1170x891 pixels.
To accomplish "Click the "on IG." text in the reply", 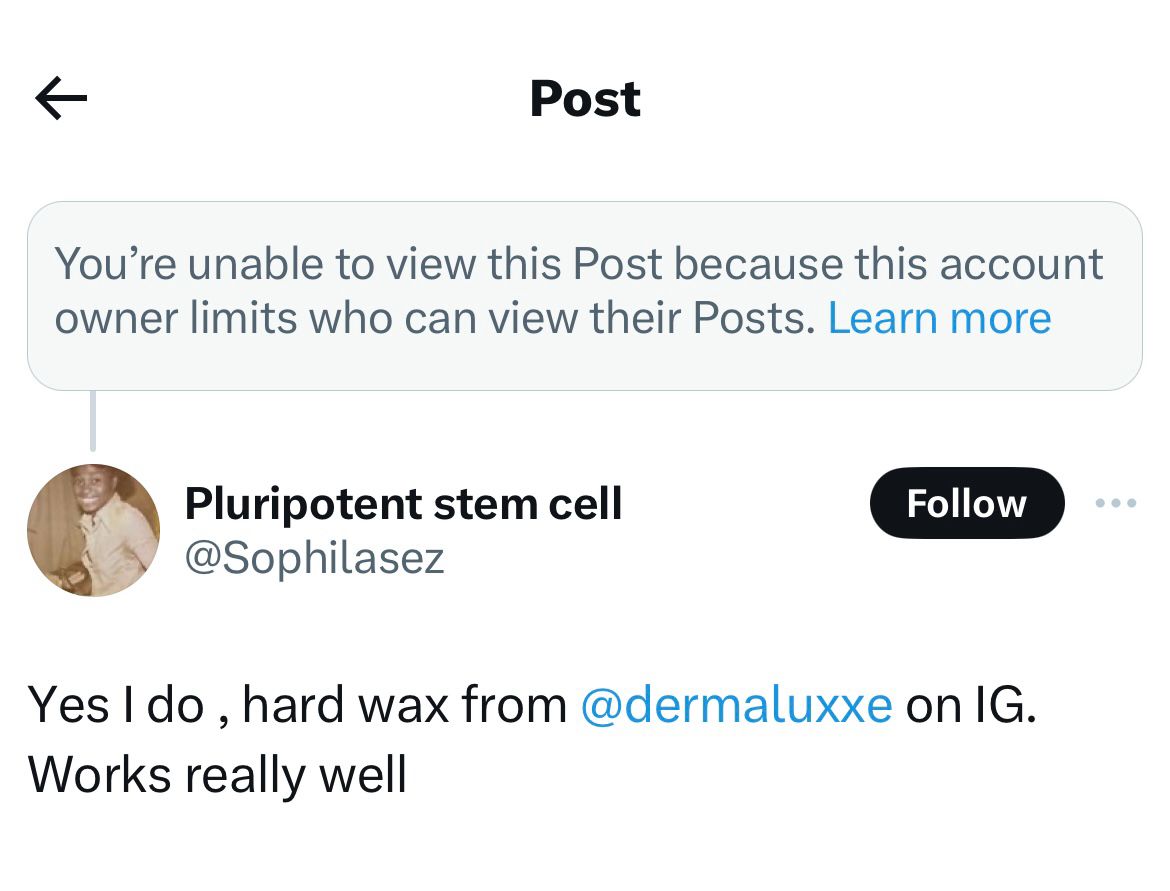I will pyautogui.click(x=971, y=705).
